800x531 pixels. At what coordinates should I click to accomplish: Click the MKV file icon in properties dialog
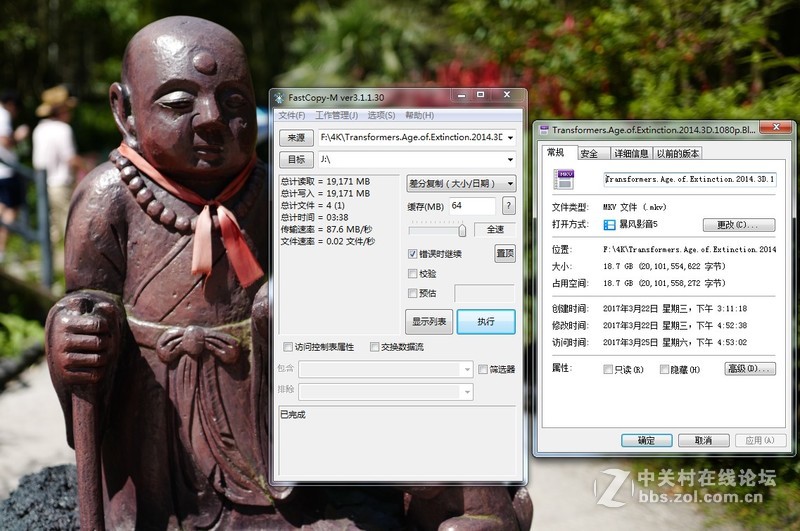(564, 180)
